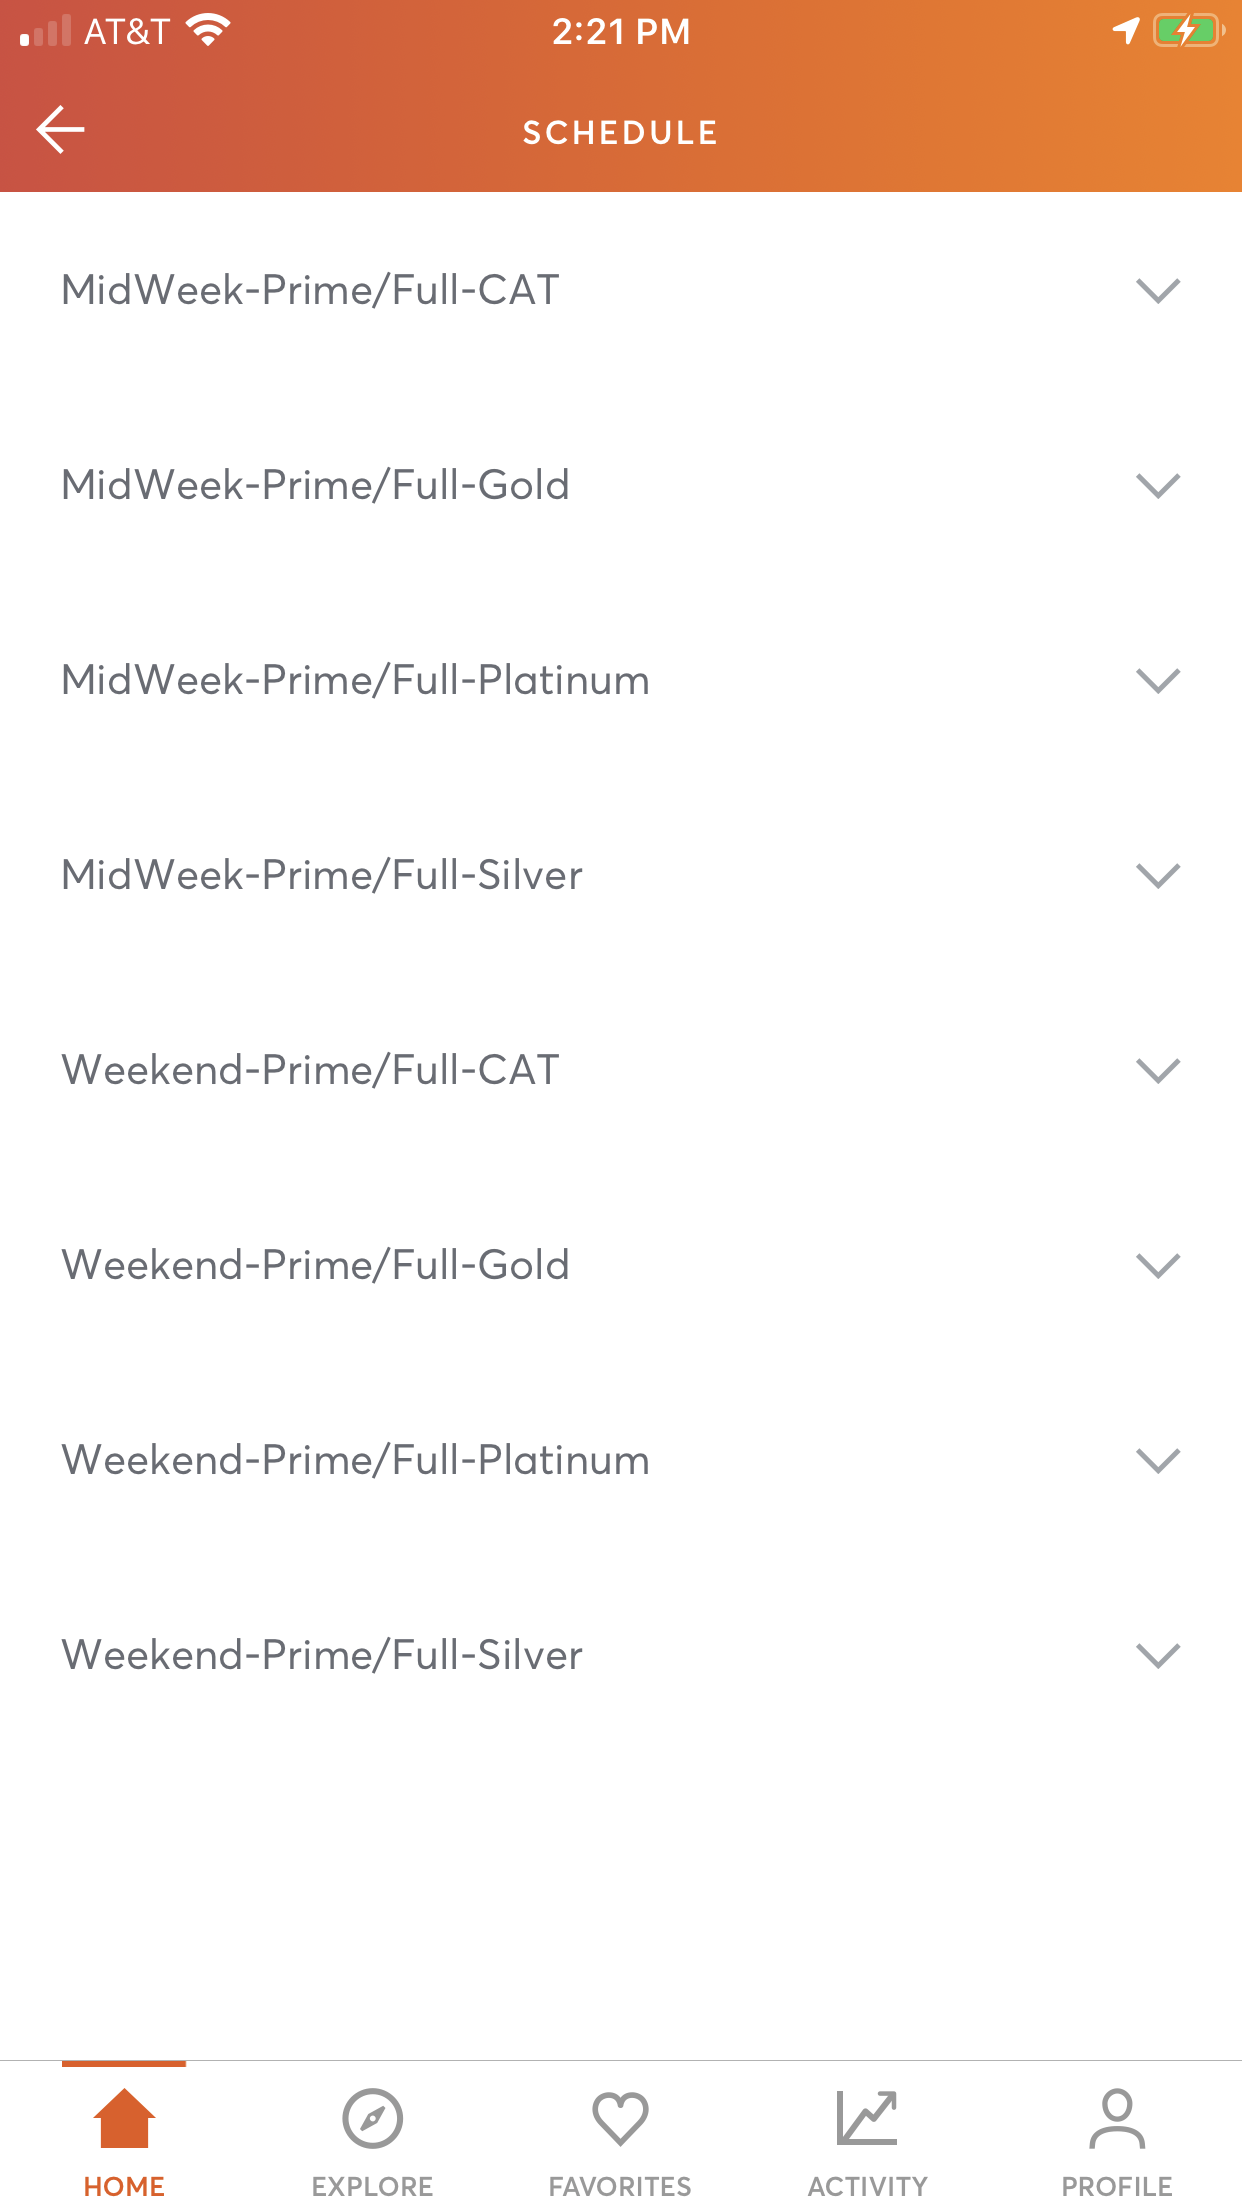Expand chevron for Weekend-Prime/Full-CAT
Screen dimensions: 1242x2208
pyautogui.click(x=1158, y=1071)
